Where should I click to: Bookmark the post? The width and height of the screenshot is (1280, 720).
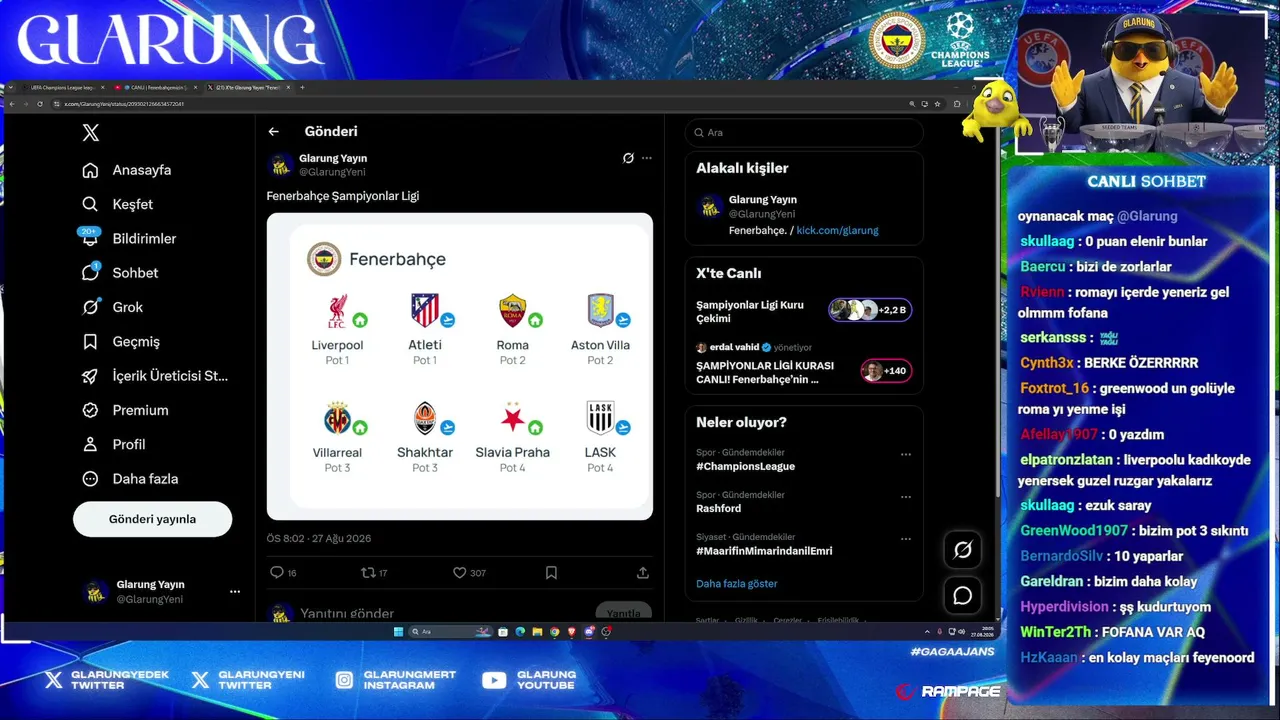[551, 572]
